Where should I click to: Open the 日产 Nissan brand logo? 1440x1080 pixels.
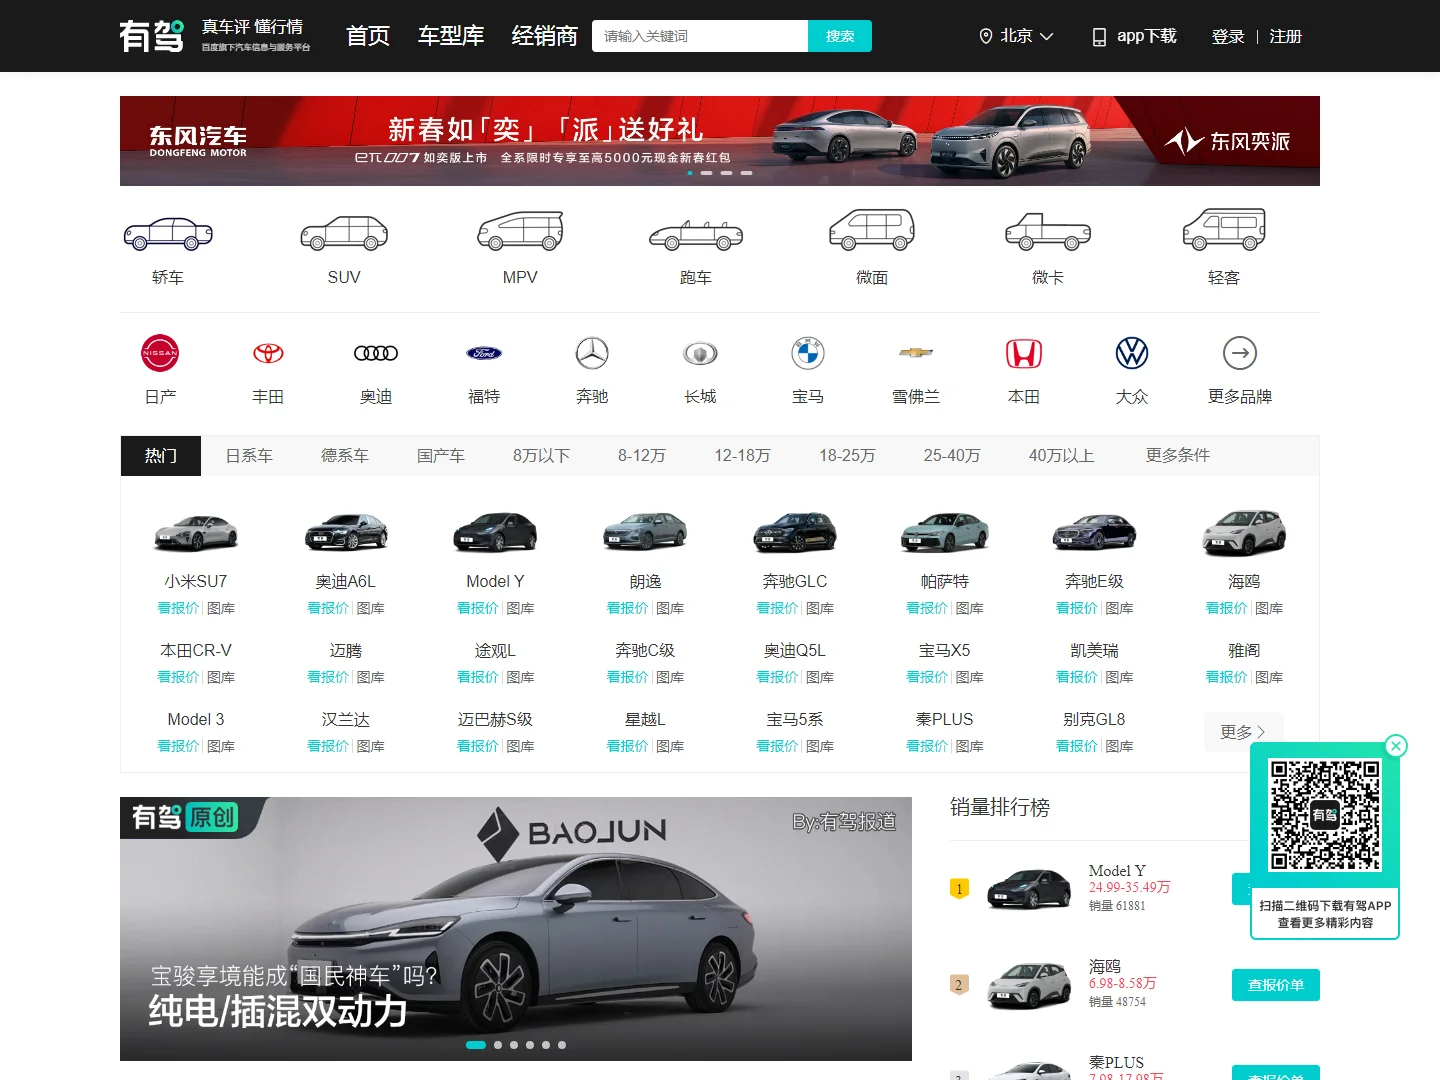click(160, 353)
